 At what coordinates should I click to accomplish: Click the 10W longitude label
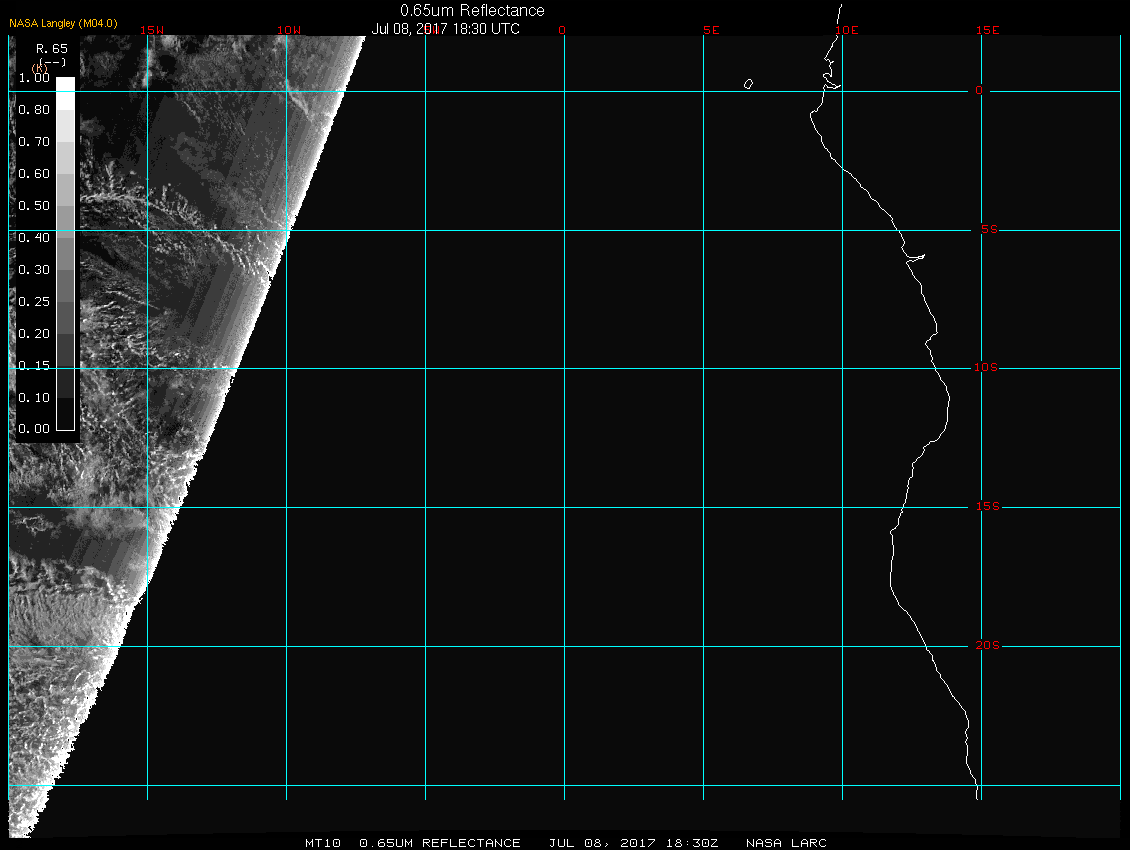288,30
